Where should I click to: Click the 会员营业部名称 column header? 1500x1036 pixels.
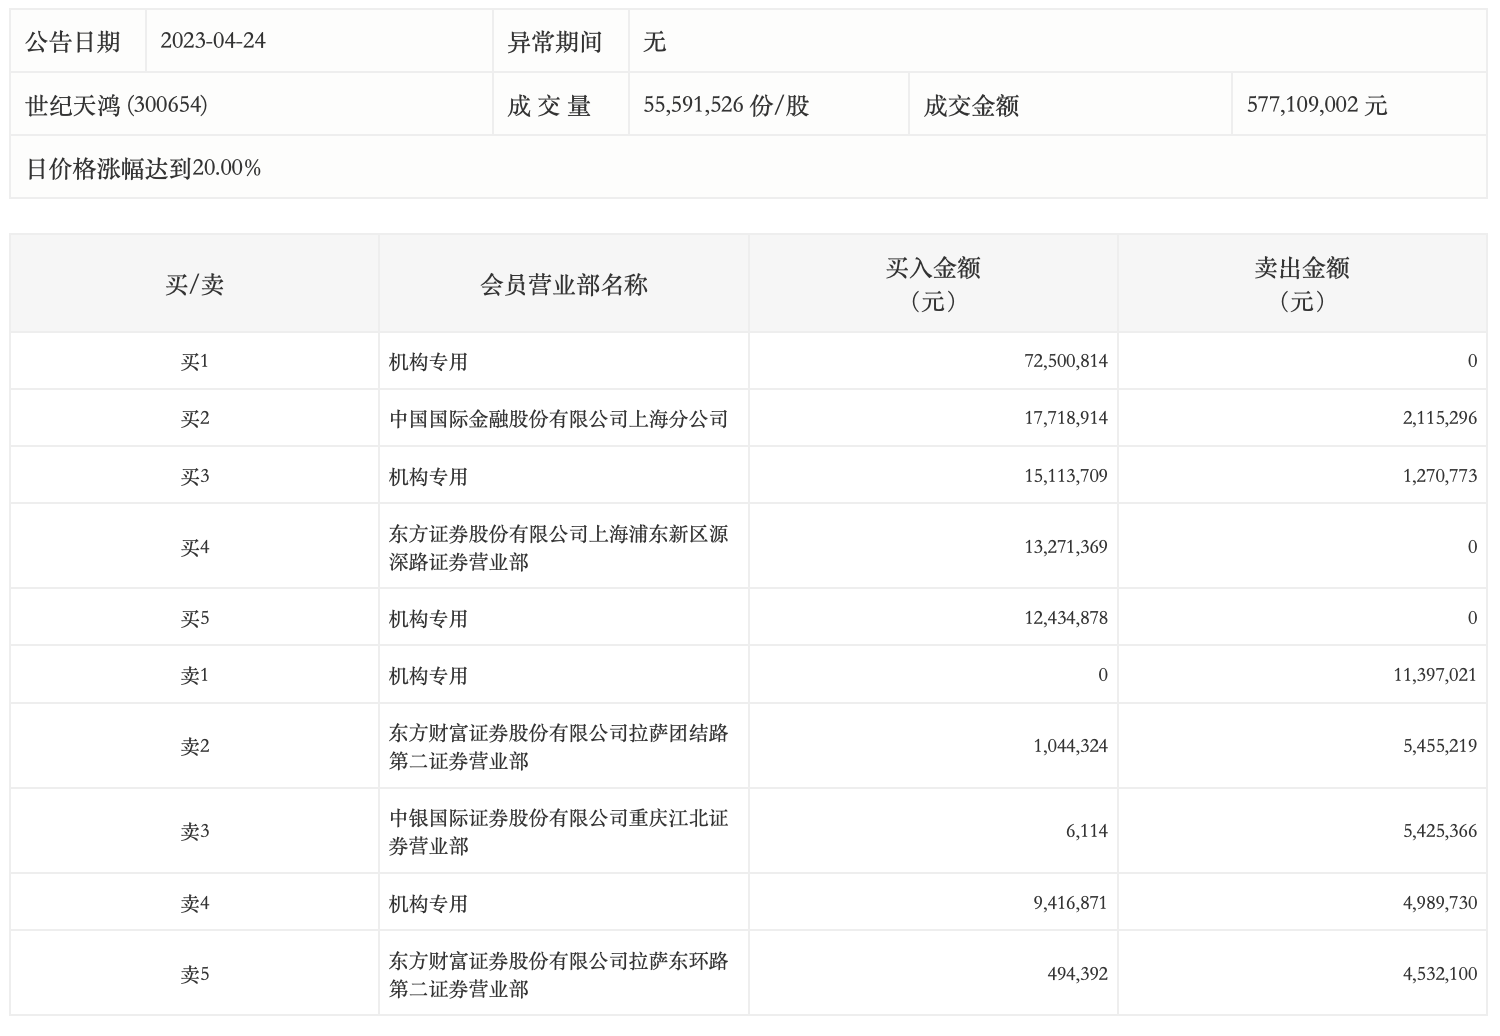(x=564, y=285)
